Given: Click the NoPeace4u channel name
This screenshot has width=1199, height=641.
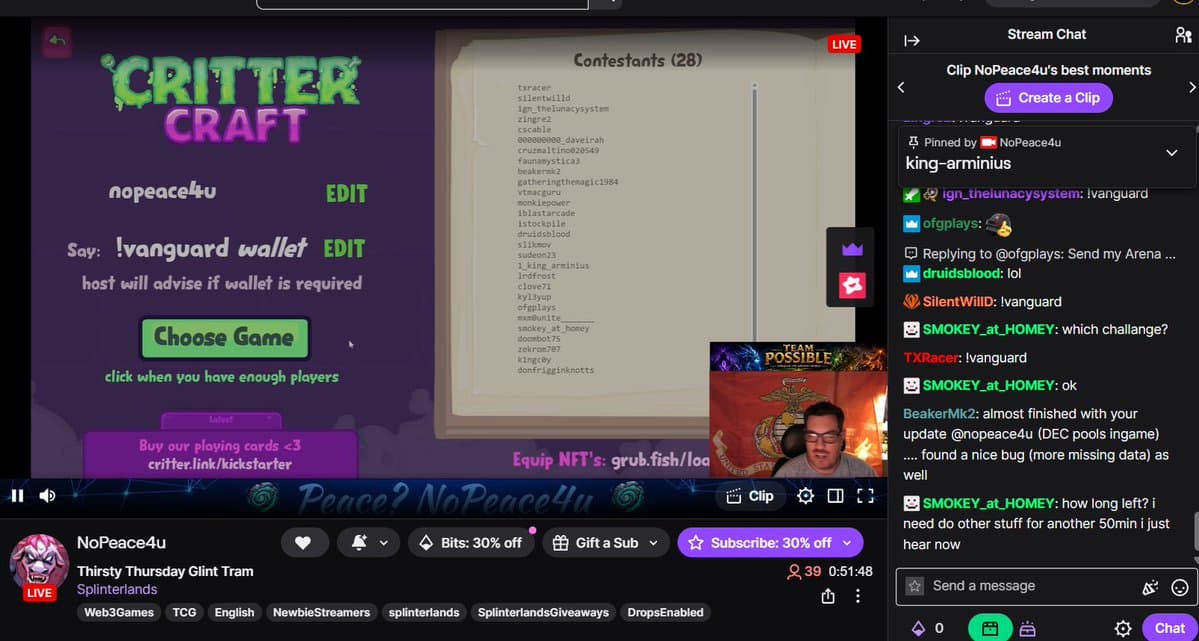Looking at the screenshot, I should 121,542.
